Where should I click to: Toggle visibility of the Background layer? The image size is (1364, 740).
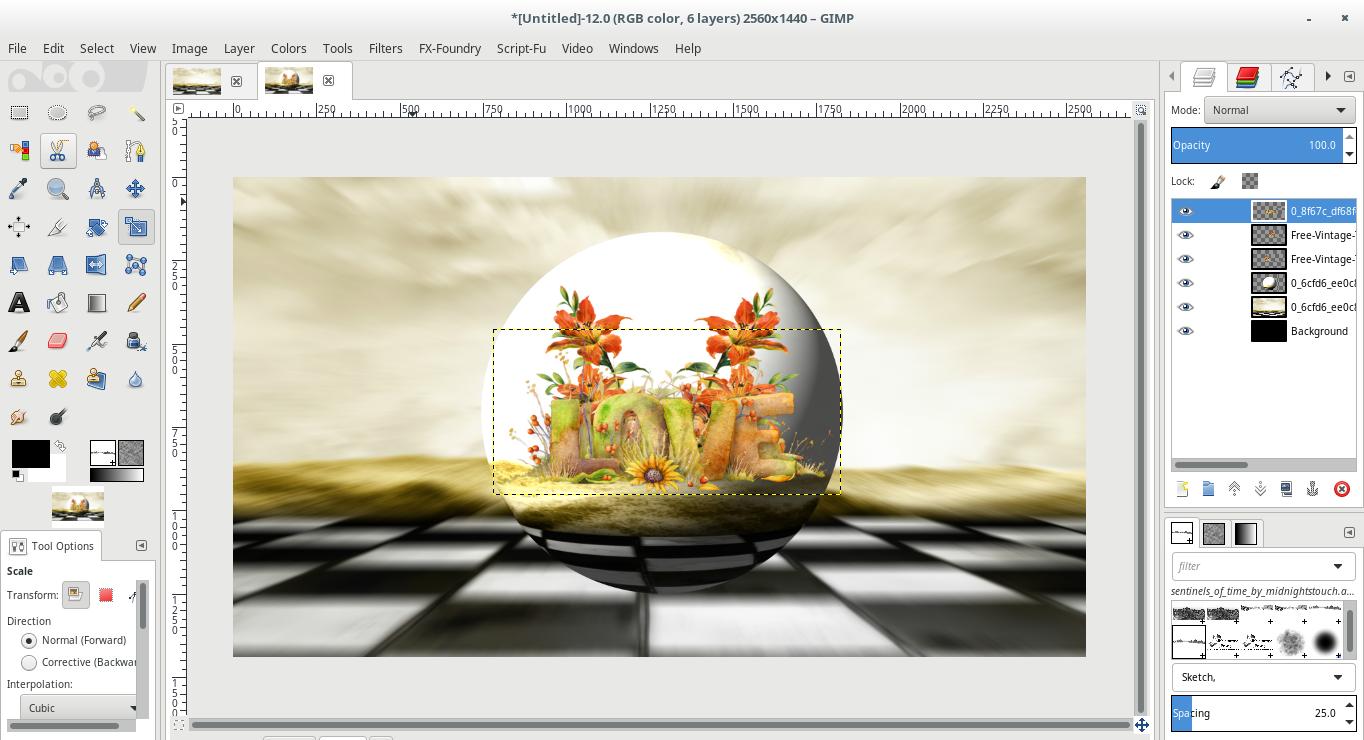[x=1185, y=331]
